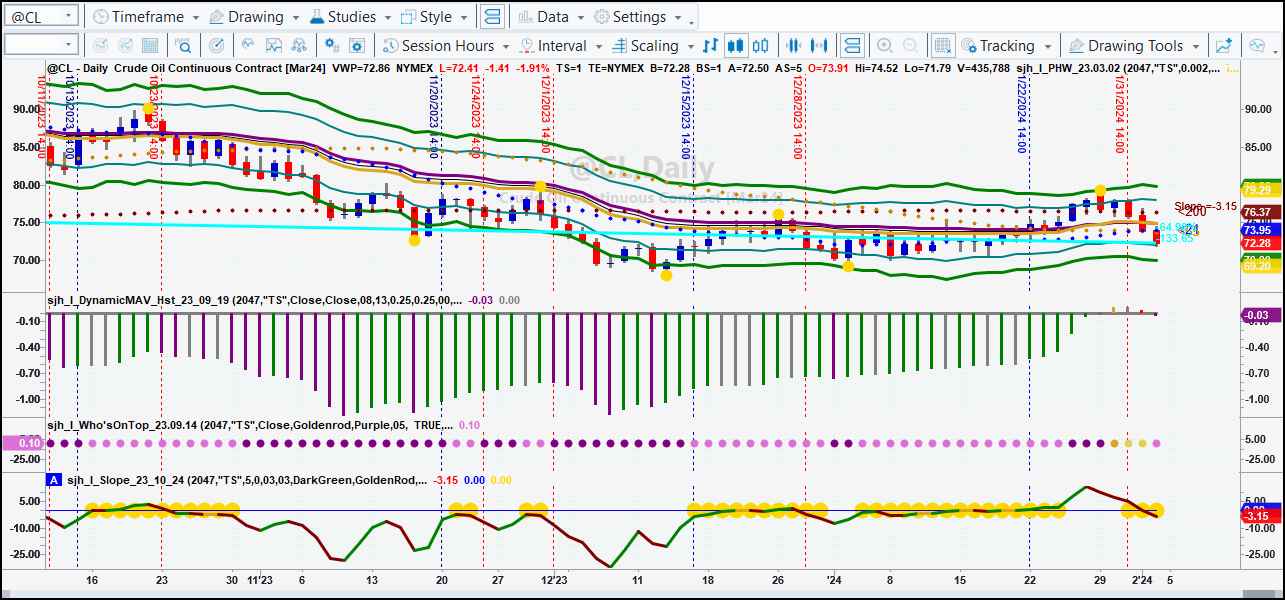
Task: Click the sjh_I_PHW_23.03.02 study label
Action: [x=1117, y=68]
